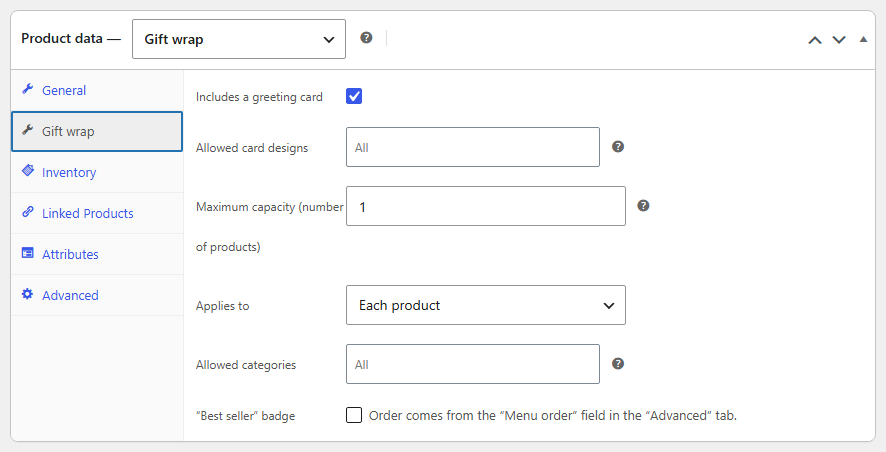Image resolution: width=886 pixels, height=452 pixels.
Task: Click the help icon beside product type
Action: click(x=366, y=38)
